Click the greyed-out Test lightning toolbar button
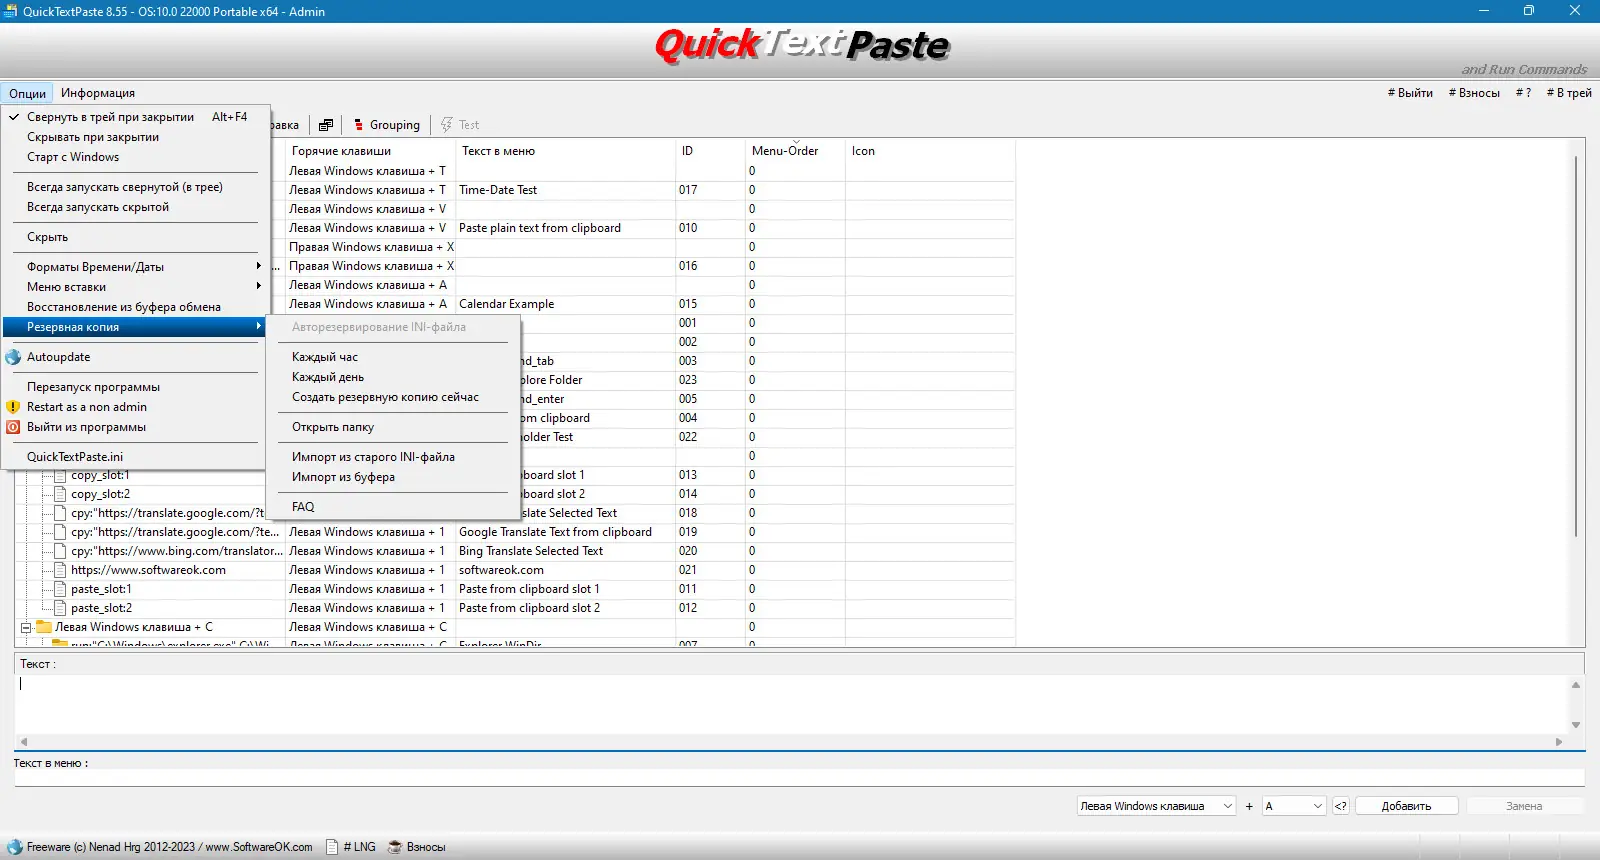The image size is (1600, 860). pos(460,125)
